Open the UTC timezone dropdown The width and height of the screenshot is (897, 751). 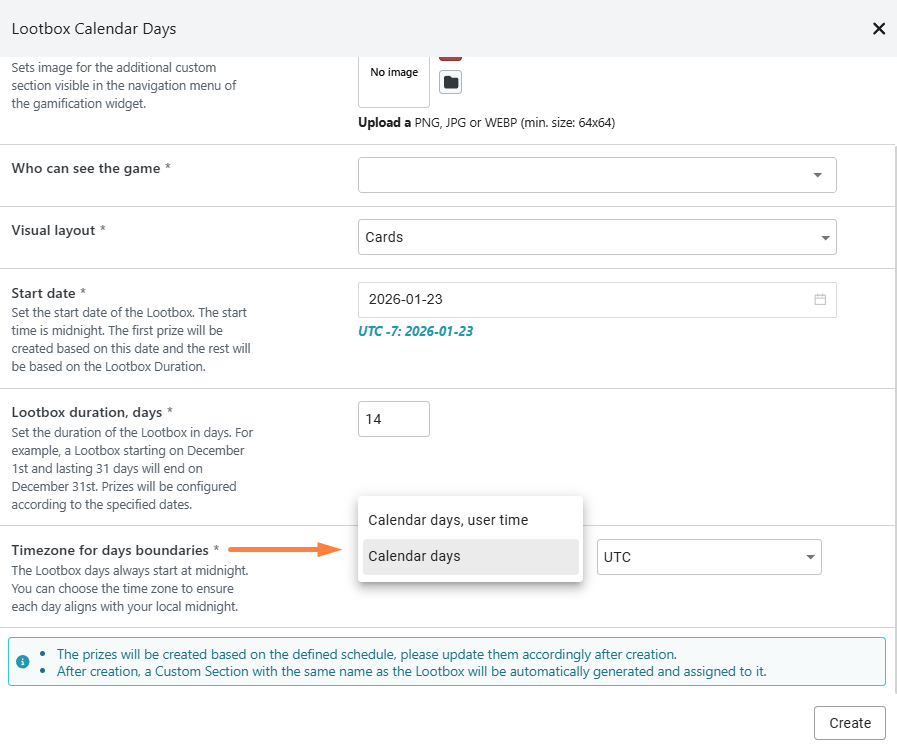pyautogui.click(x=708, y=557)
